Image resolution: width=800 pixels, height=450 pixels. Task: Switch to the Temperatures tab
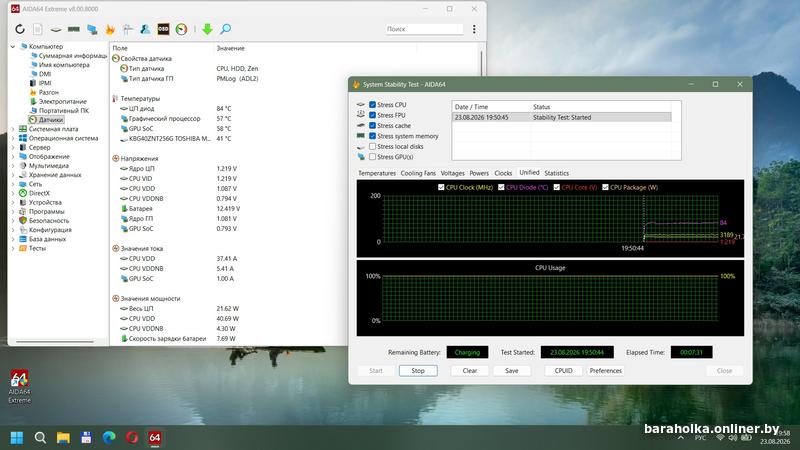click(x=377, y=173)
